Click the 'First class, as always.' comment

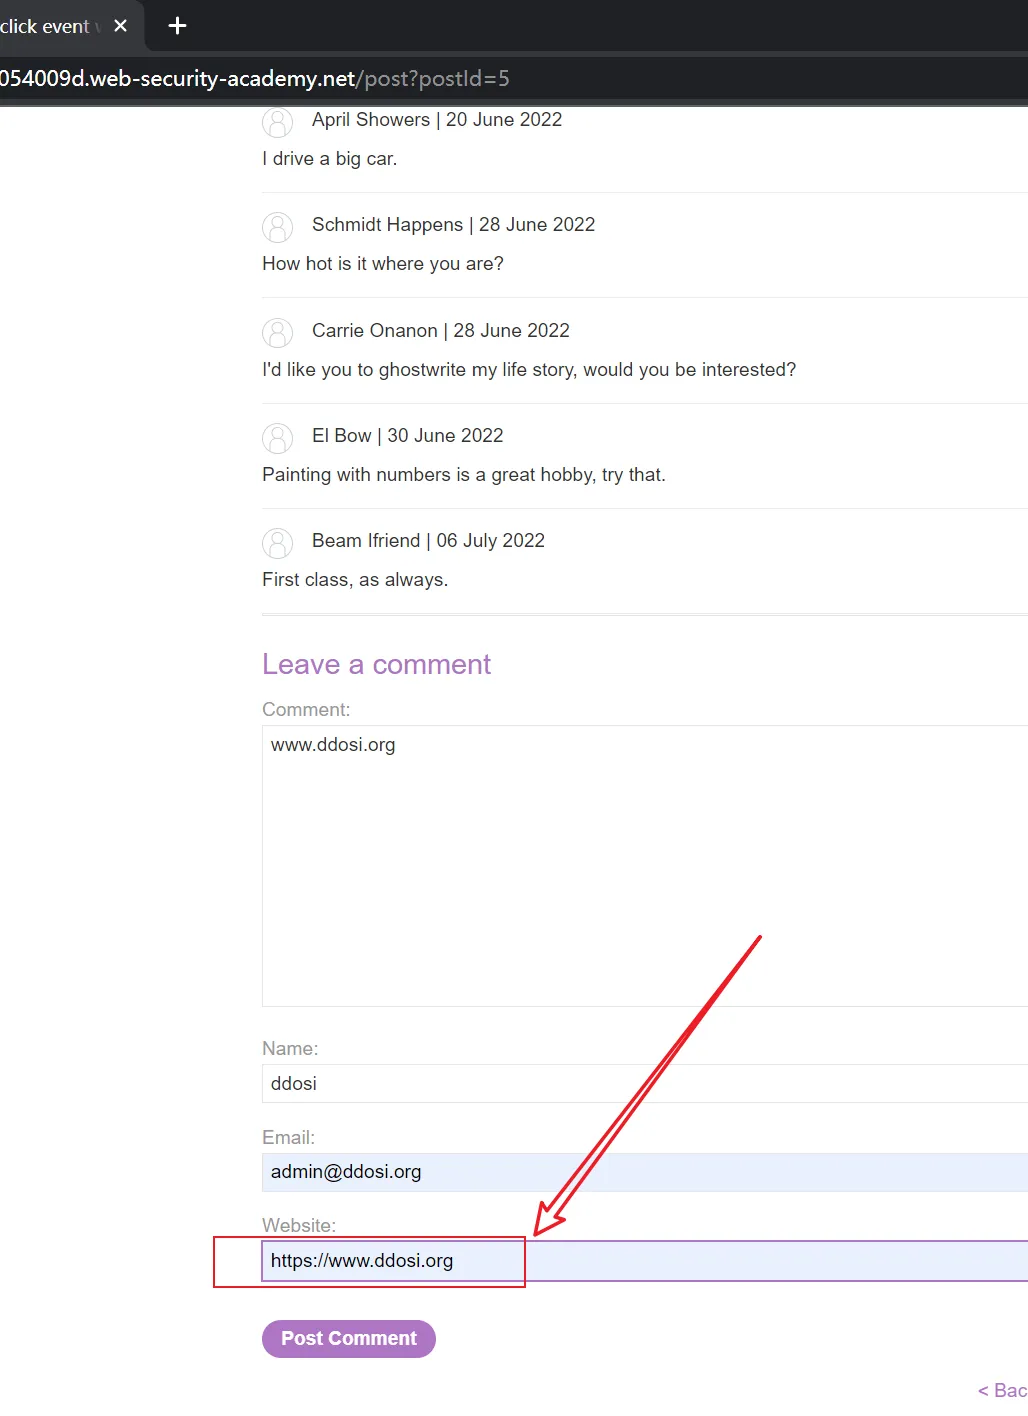click(355, 580)
